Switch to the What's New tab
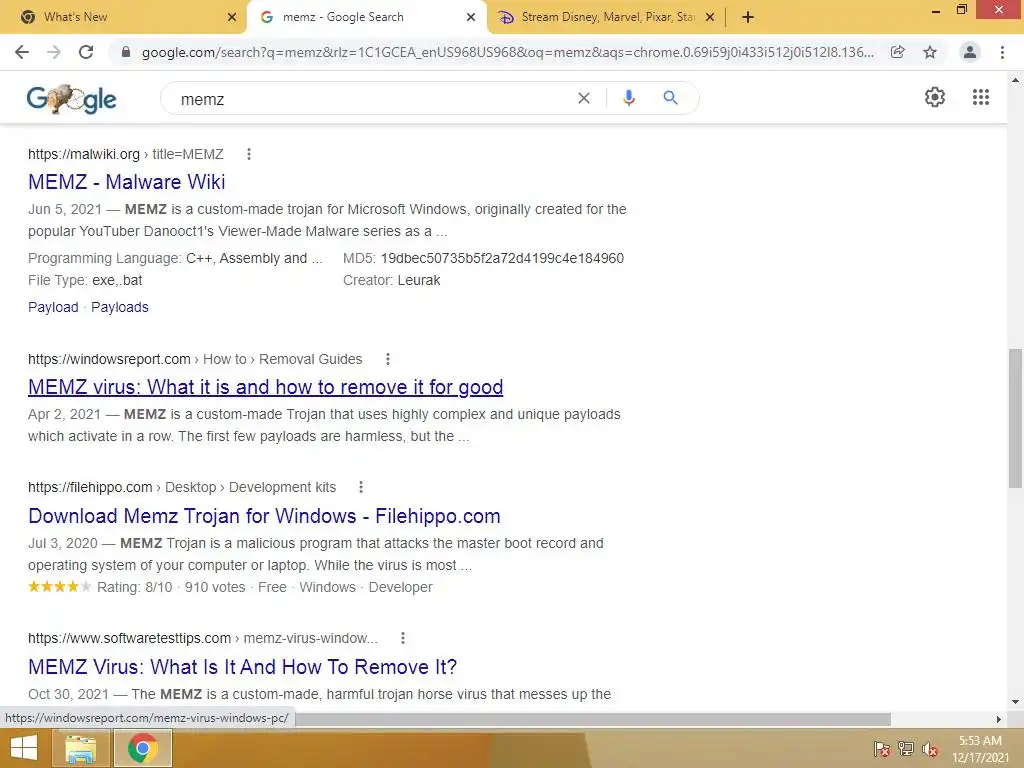The height and width of the screenshot is (768, 1024). pos(123,17)
